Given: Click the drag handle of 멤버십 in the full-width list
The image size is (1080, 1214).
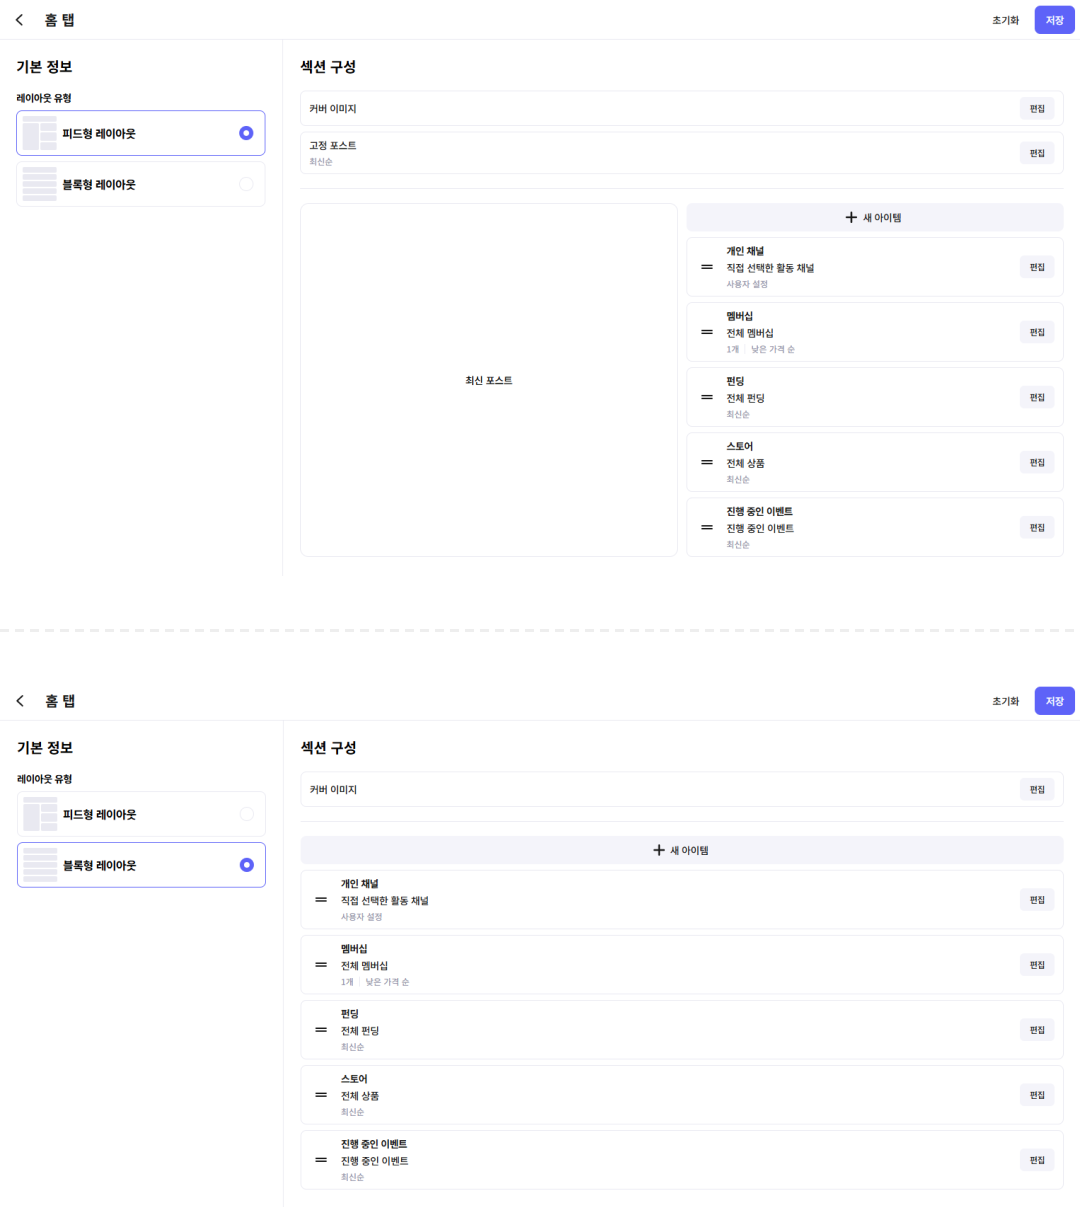Looking at the screenshot, I should pos(321,965).
